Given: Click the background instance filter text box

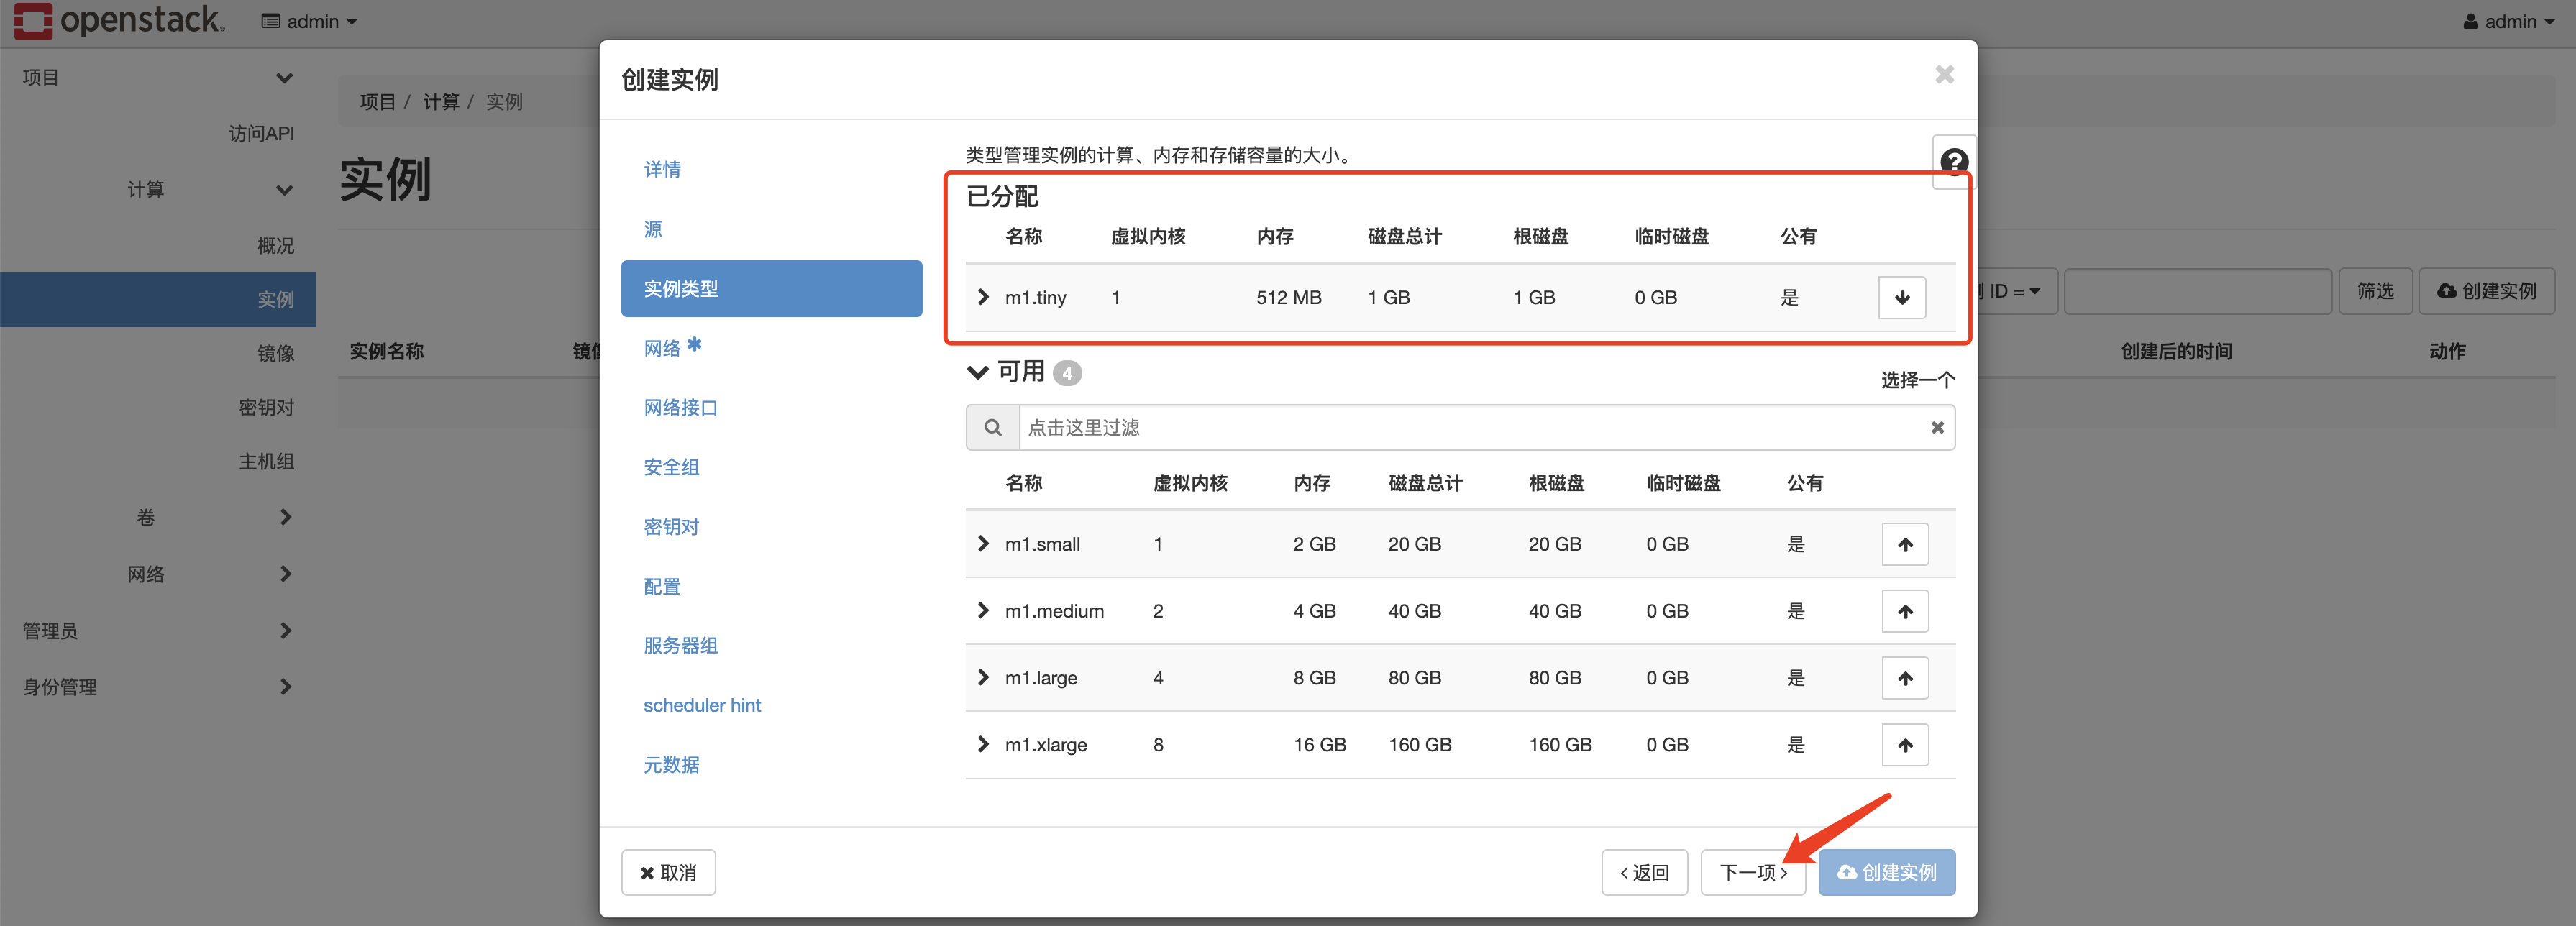Looking at the screenshot, I should (x=2198, y=291).
